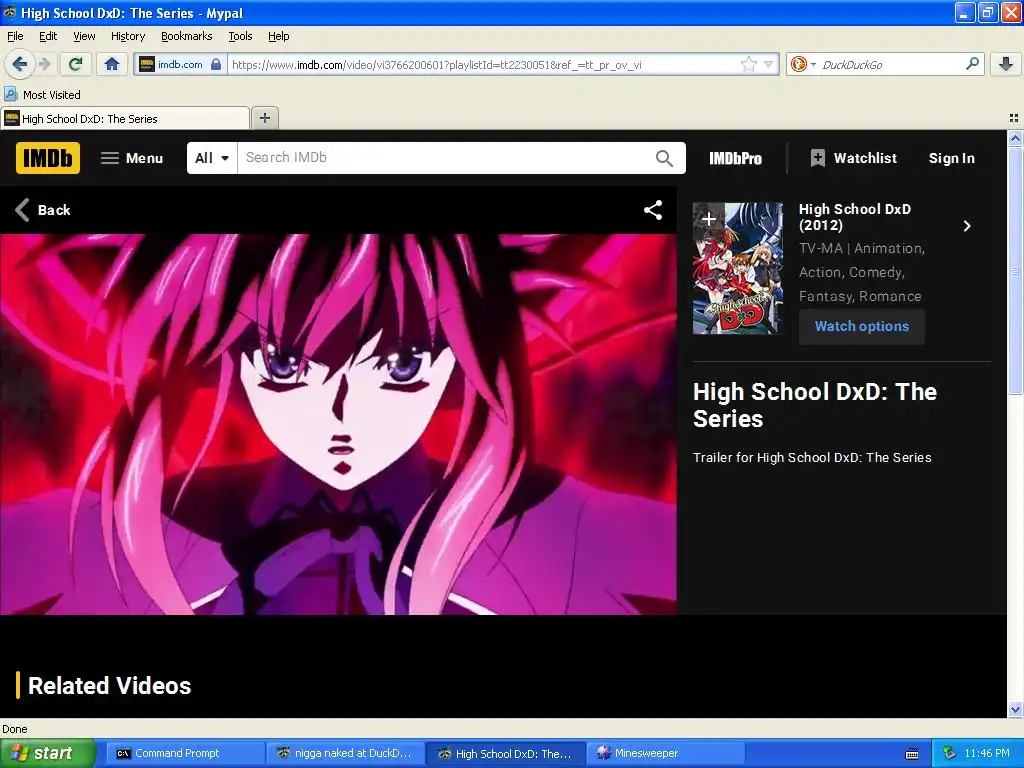Reload the current page
Image resolution: width=1024 pixels, height=768 pixels.
(x=75, y=64)
